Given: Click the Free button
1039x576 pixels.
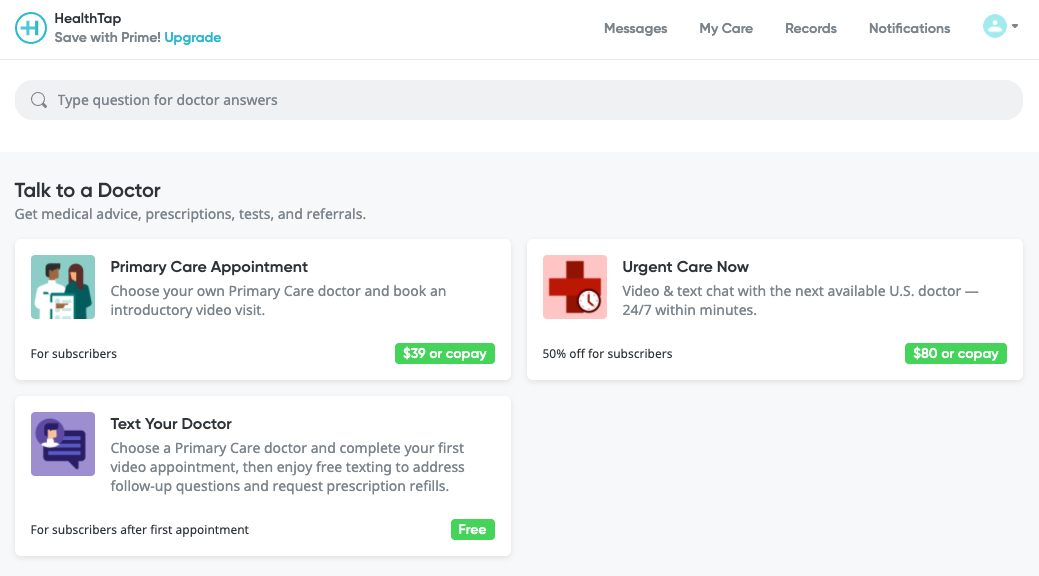Looking at the screenshot, I should click(472, 530).
